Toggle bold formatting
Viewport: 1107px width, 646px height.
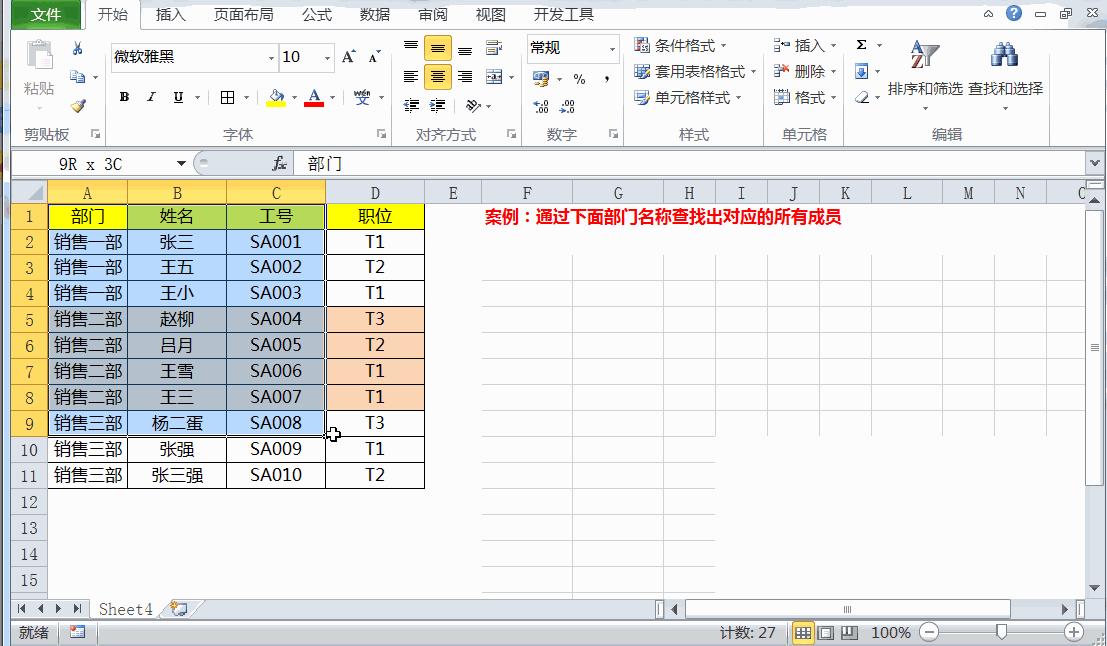[122, 94]
